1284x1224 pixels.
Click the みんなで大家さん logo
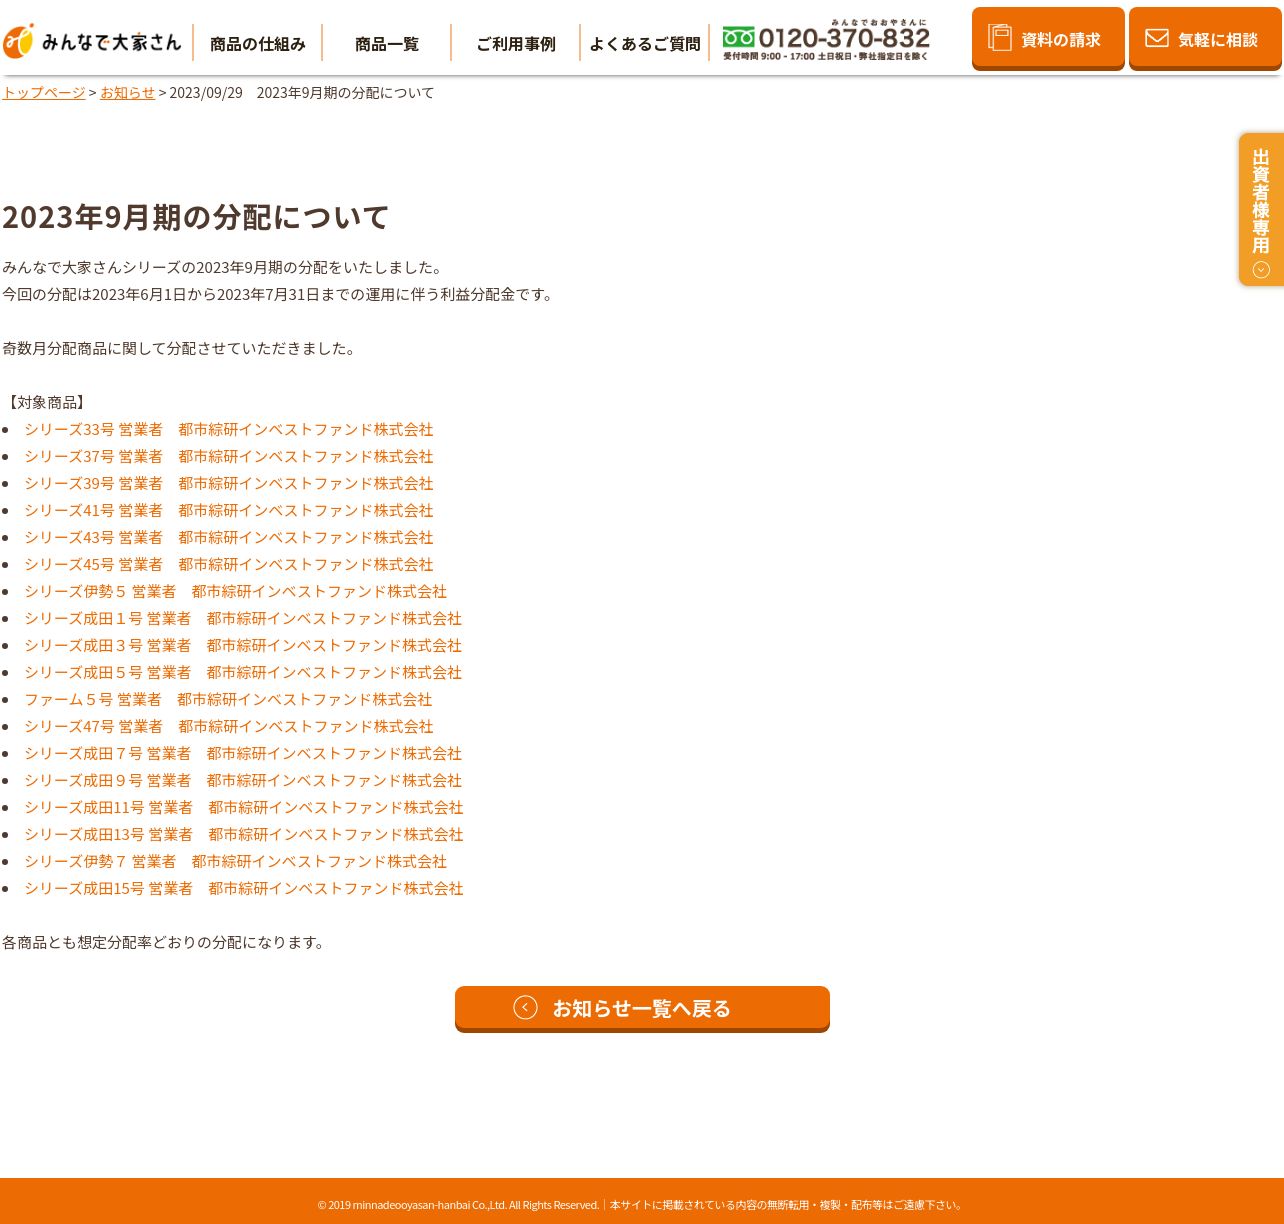click(x=92, y=41)
